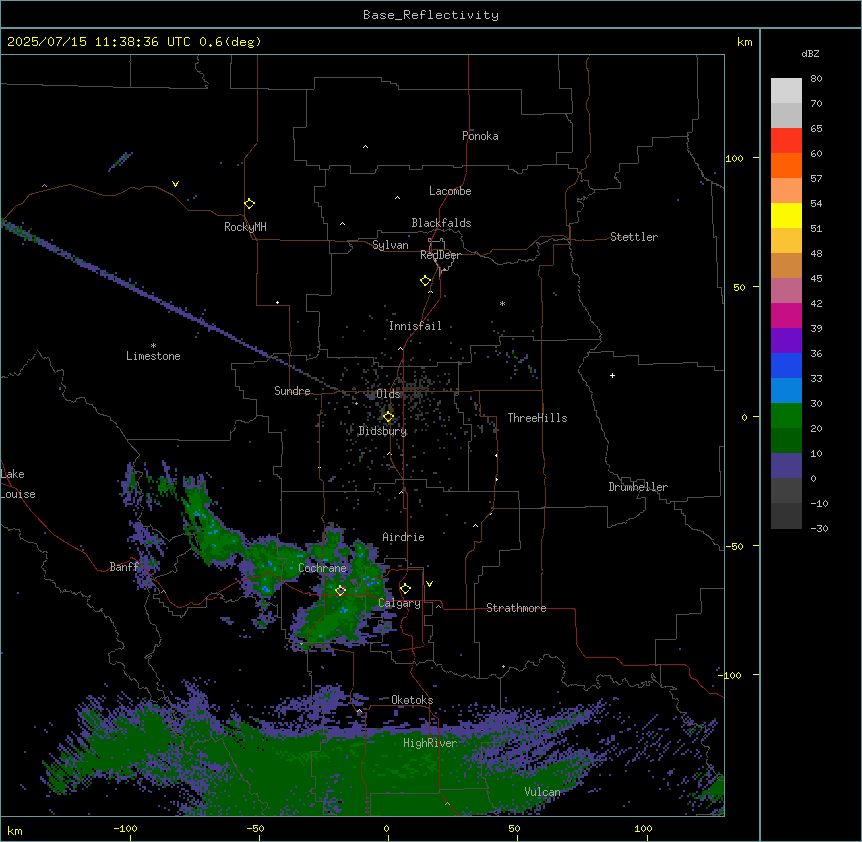Click the Stettler city label
Viewport: 862px width, 842px height.
tap(634, 237)
